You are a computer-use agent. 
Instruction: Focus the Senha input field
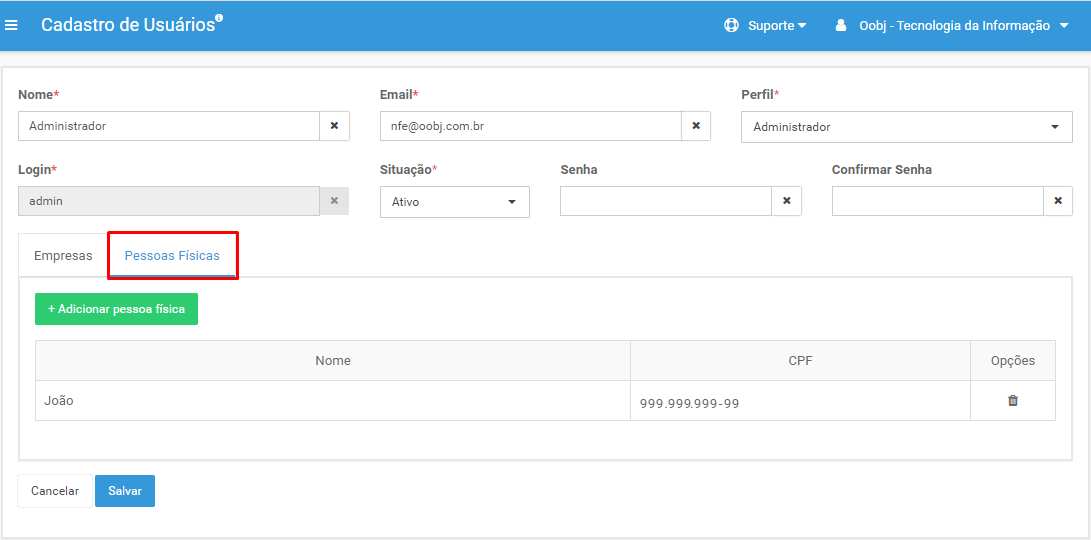[x=666, y=201]
